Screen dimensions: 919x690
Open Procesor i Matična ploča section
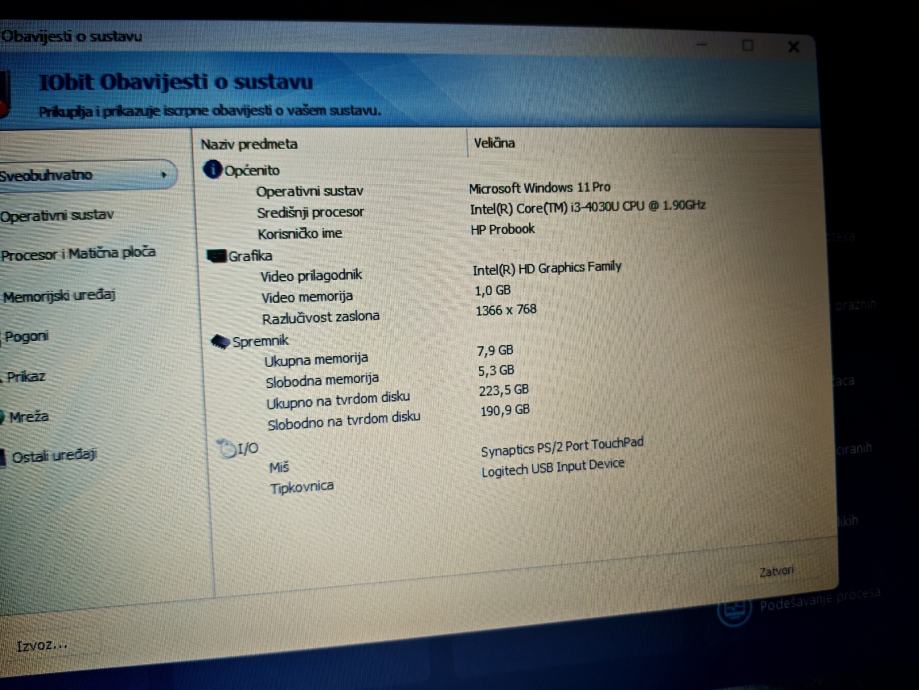(79, 254)
